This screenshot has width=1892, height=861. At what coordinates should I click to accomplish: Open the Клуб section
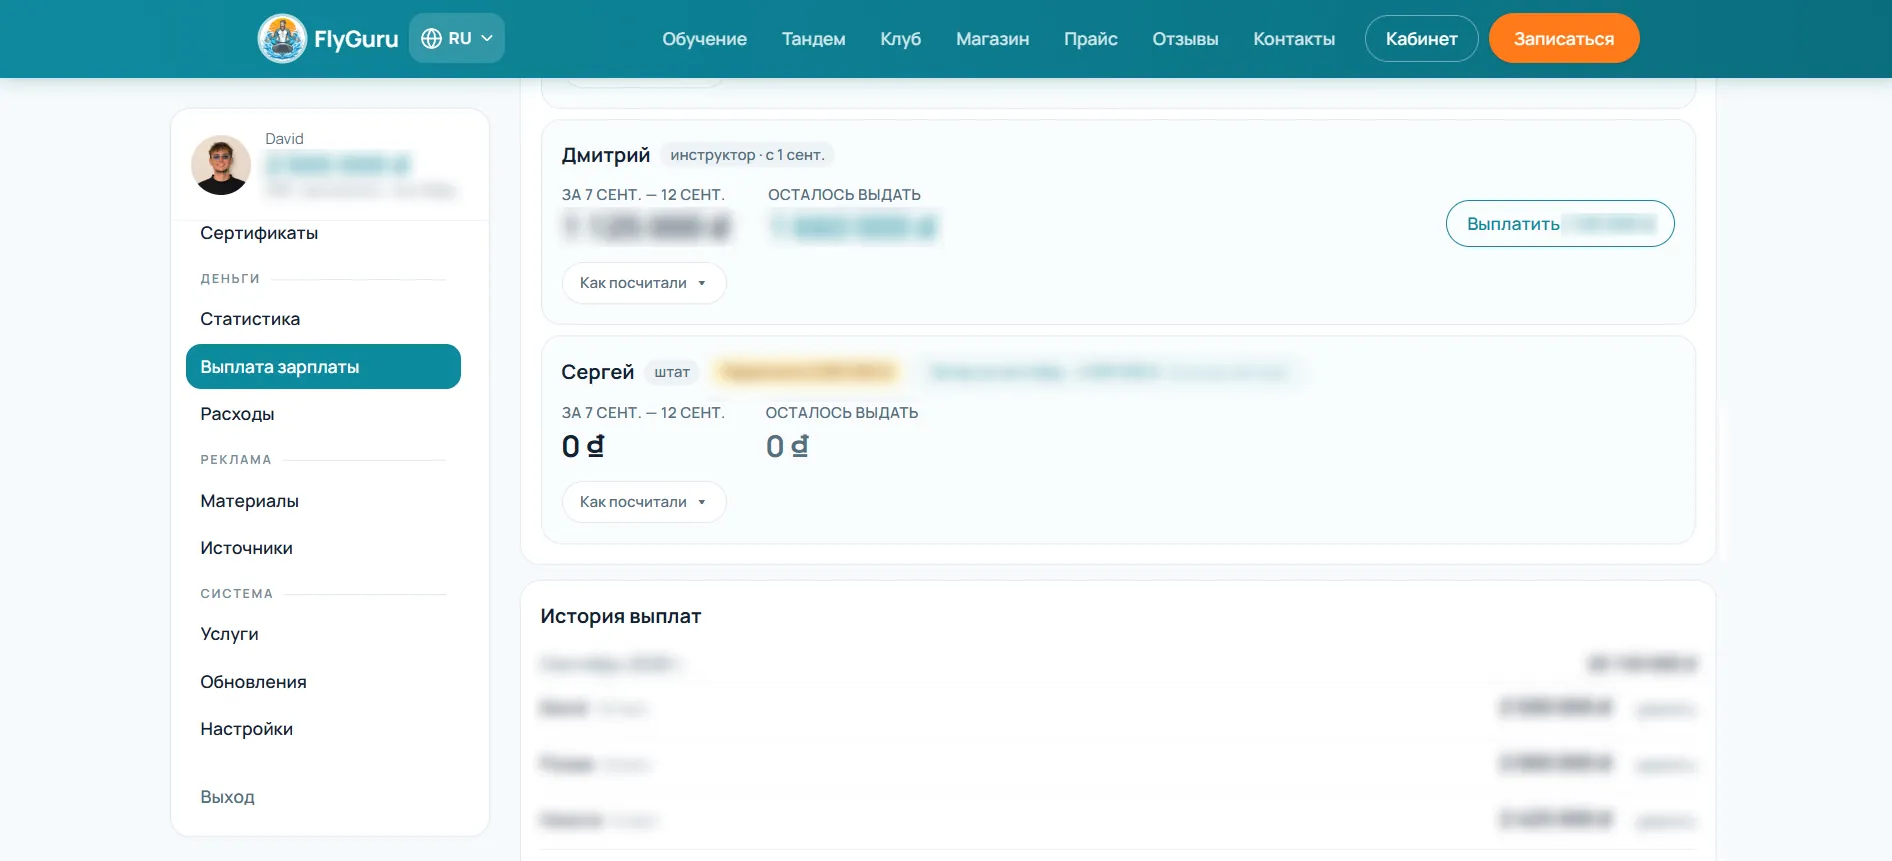tap(900, 39)
